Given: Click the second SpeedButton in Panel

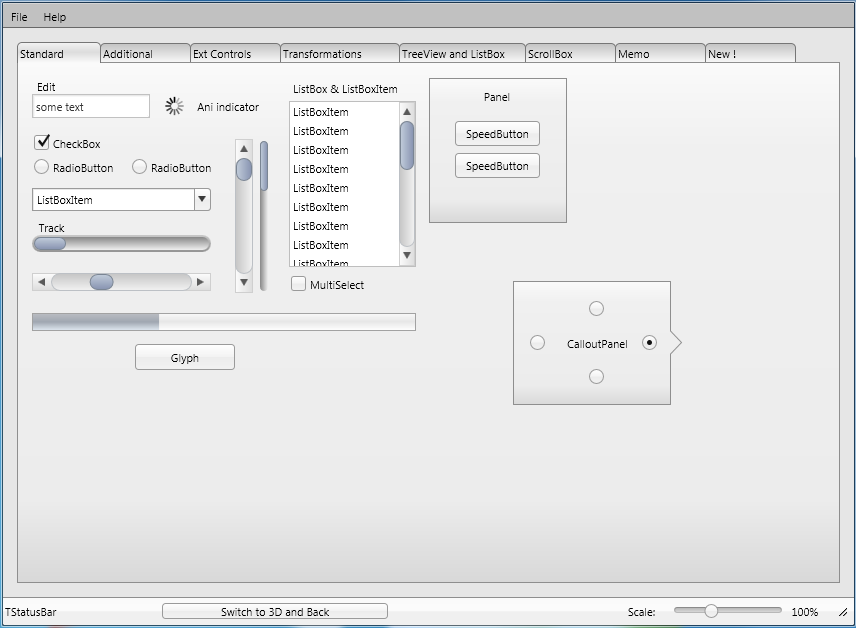Looking at the screenshot, I should pyautogui.click(x=497, y=166).
